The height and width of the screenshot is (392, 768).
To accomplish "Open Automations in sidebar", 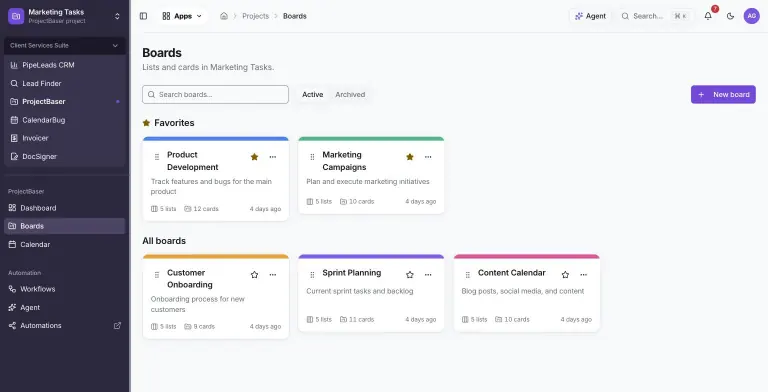I will [65, 325].
